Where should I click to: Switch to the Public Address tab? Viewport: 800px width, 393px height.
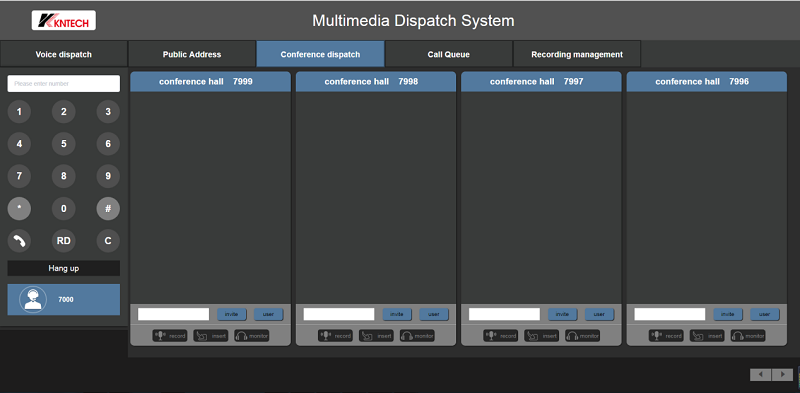pyautogui.click(x=192, y=54)
